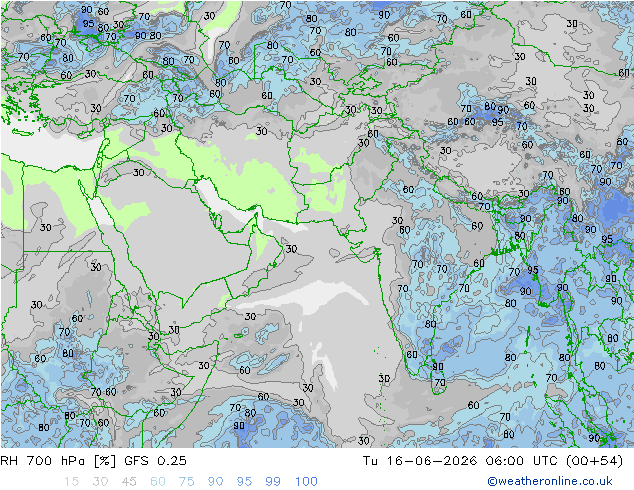Click the 95 label near the Black Sea
Viewport: 634px width, 490px height.
(x=89, y=24)
